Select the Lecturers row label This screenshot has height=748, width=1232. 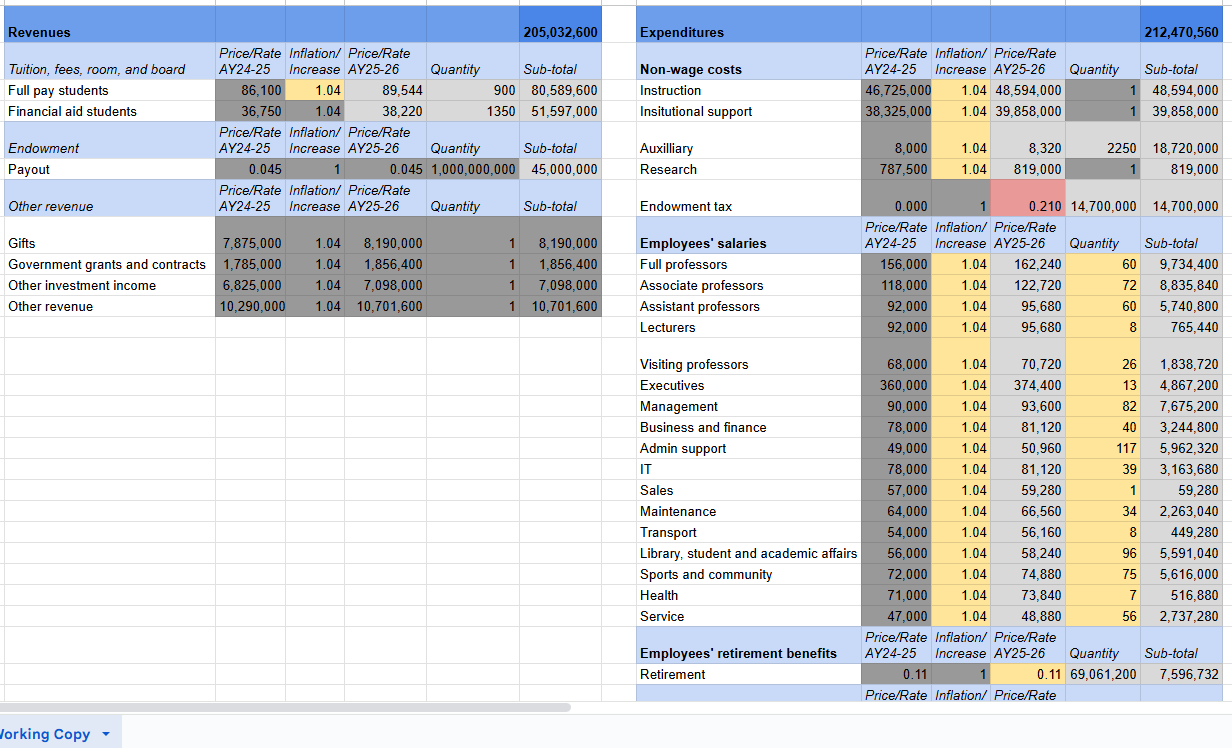(748, 327)
